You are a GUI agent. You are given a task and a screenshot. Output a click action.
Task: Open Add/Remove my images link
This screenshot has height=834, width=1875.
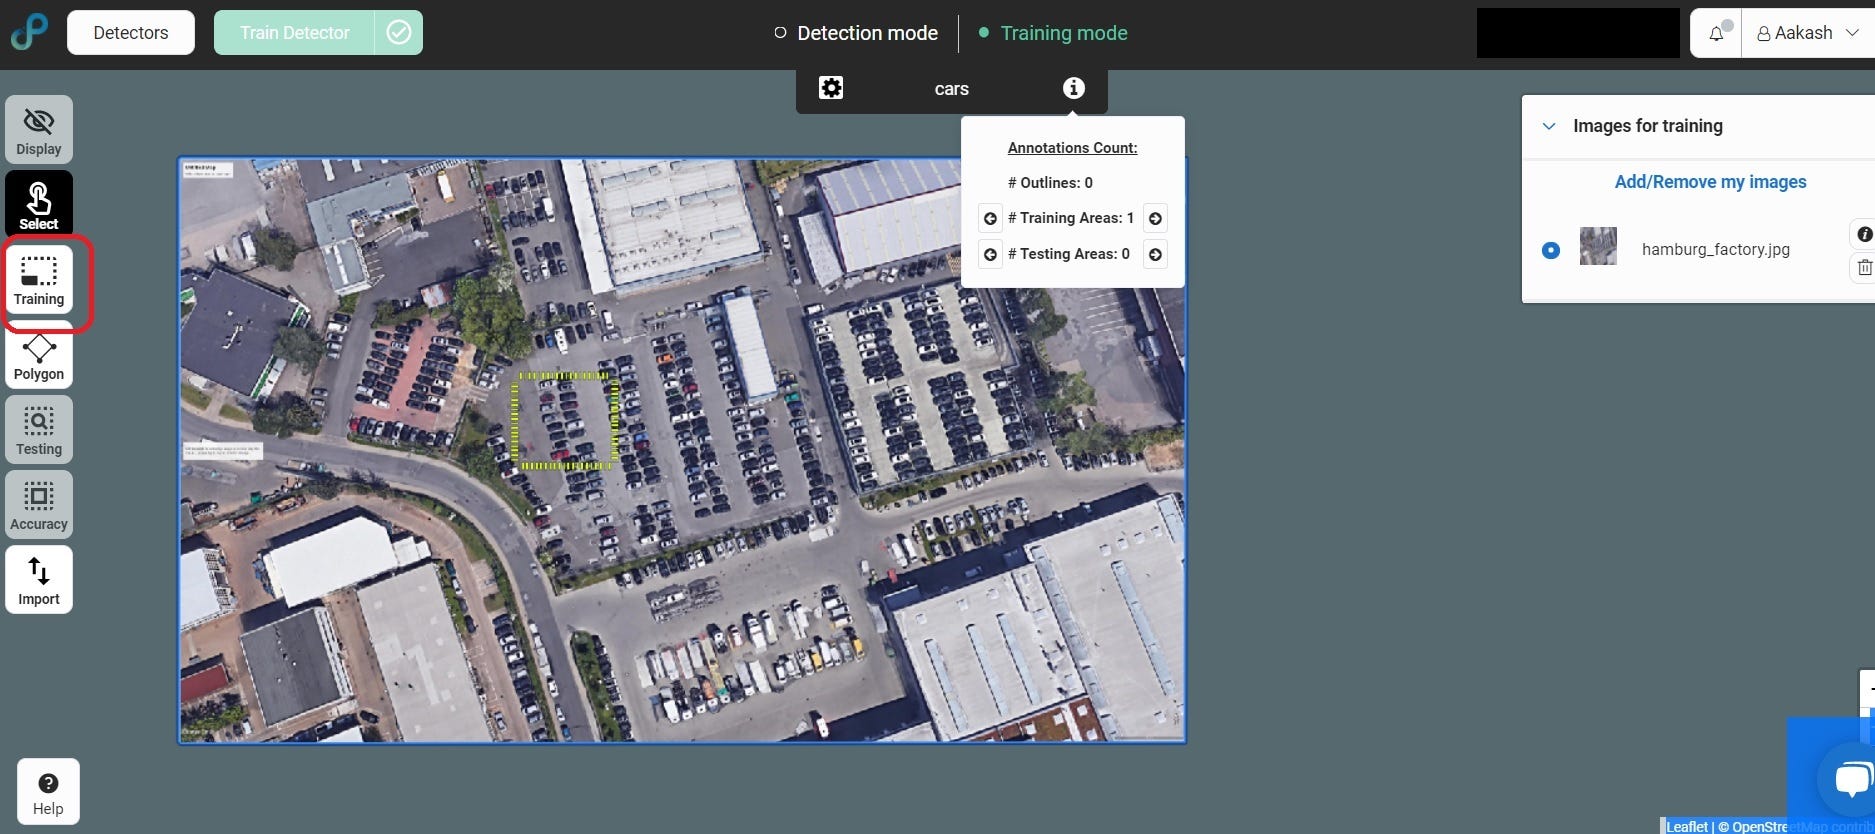point(1710,182)
